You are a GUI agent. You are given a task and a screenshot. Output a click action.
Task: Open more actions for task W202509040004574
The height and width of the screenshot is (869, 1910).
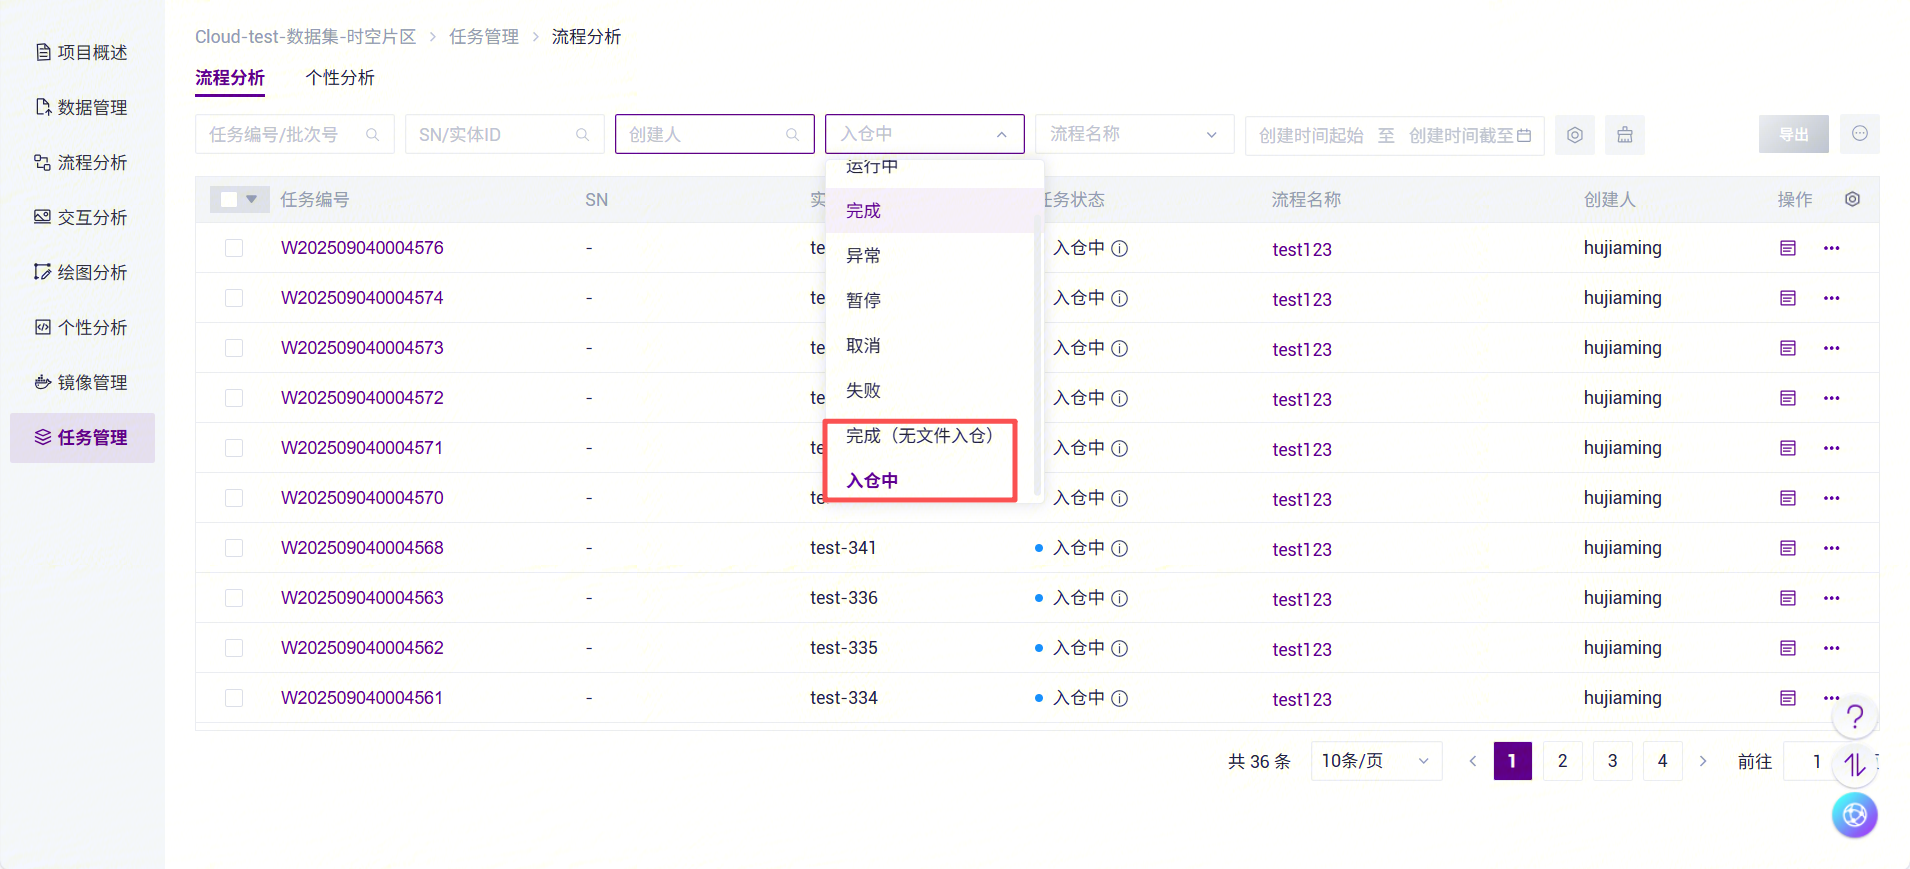[1831, 298]
